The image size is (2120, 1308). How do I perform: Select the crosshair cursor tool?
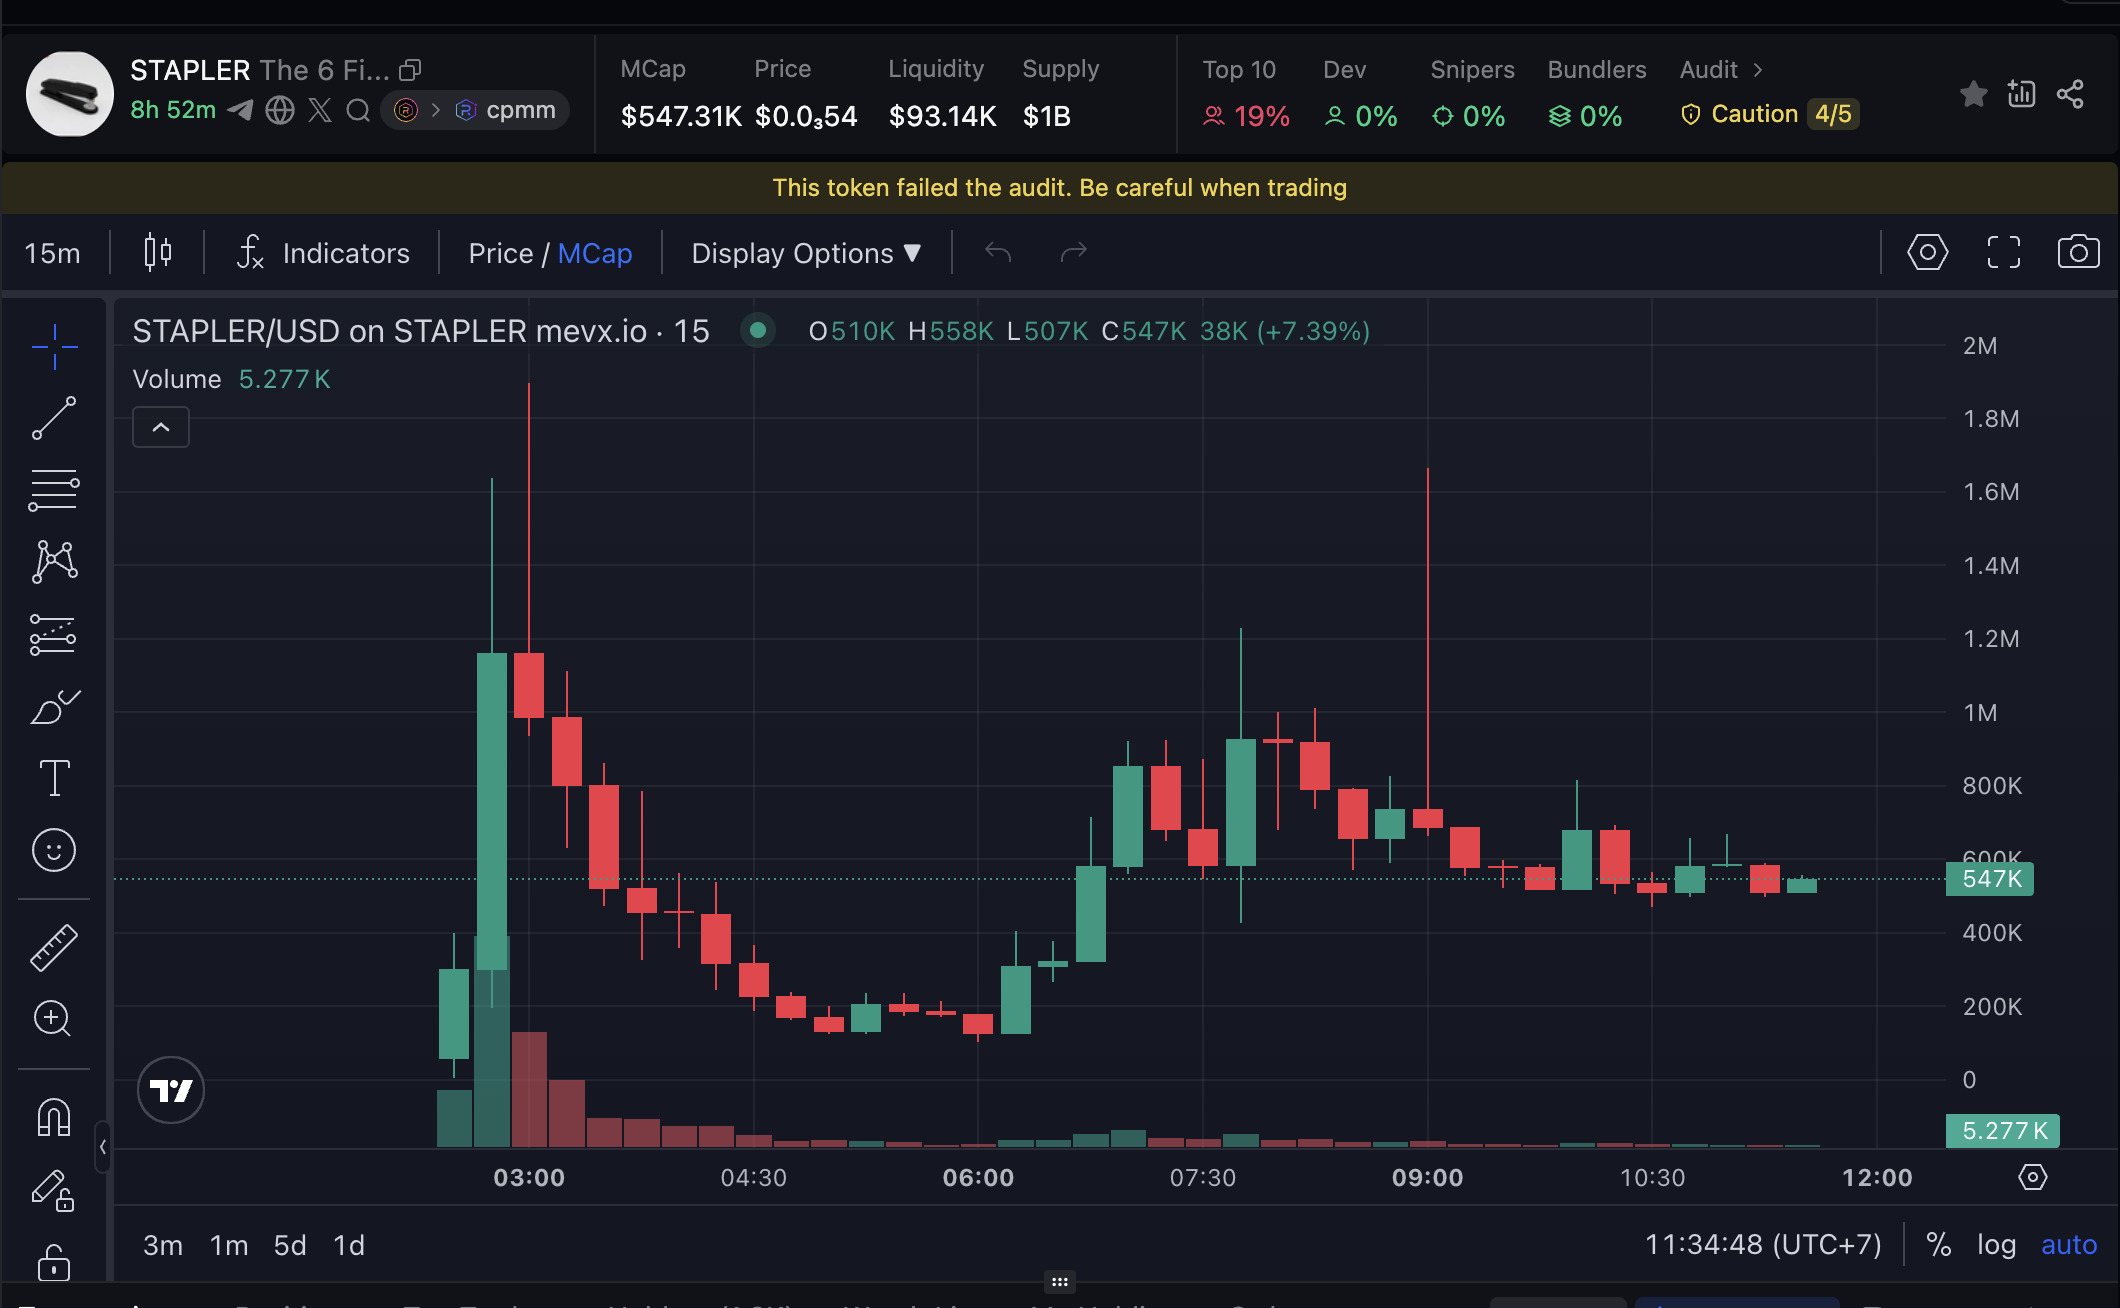[x=54, y=347]
